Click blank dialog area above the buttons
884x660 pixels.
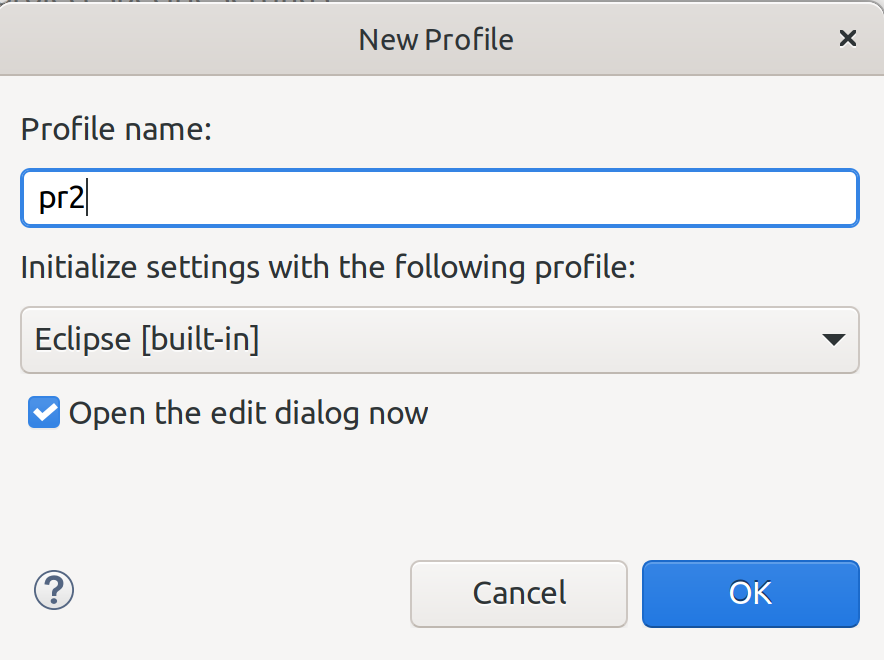click(440, 490)
